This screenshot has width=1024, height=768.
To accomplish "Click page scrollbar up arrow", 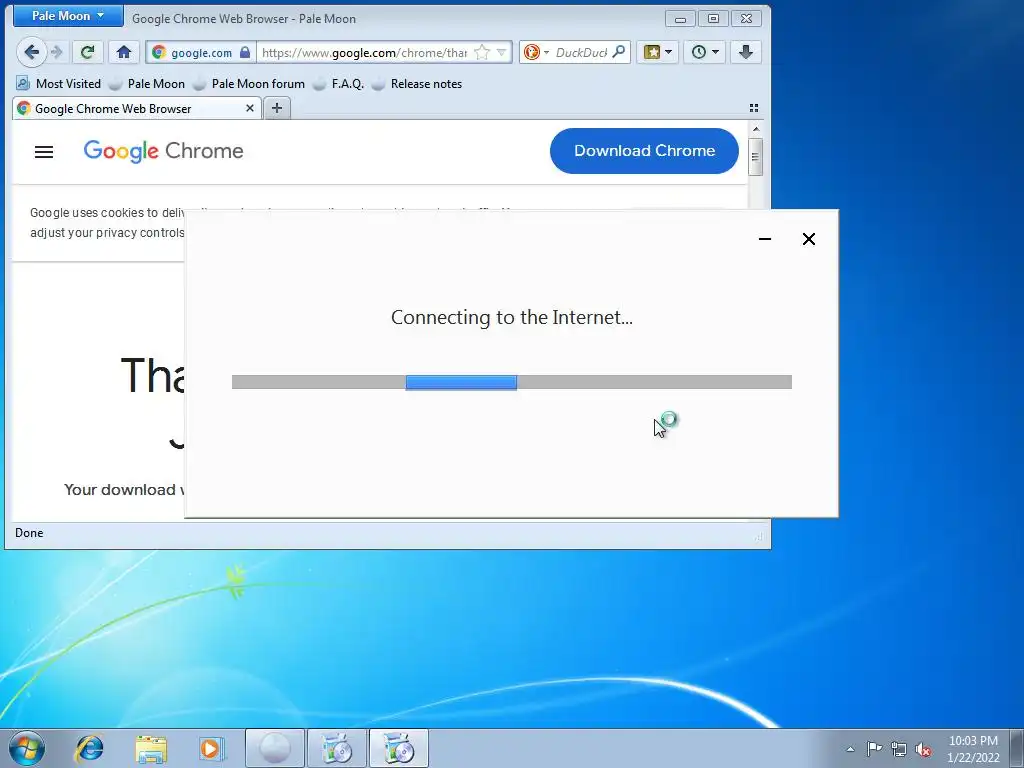I will click(756, 129).
